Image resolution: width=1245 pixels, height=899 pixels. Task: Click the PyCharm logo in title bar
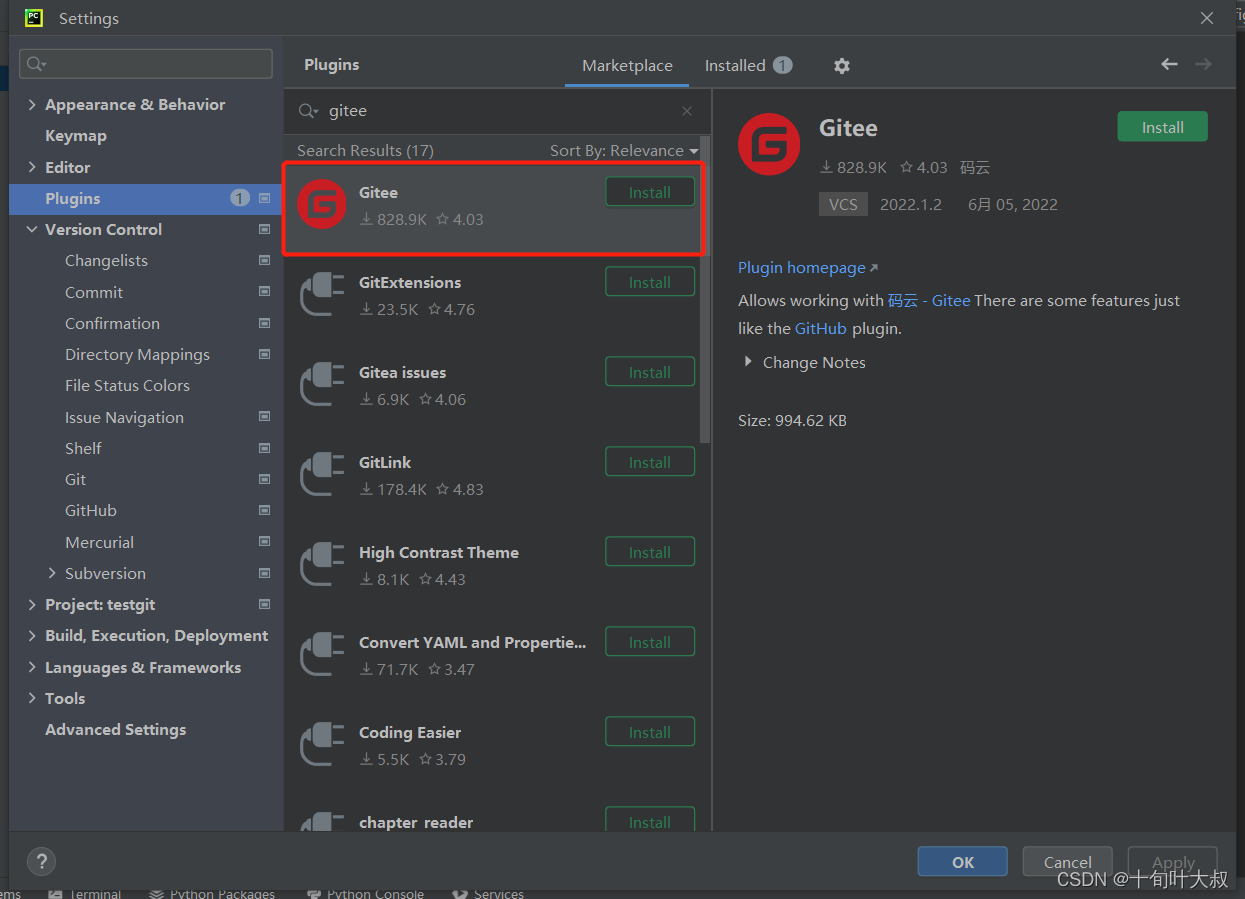(34, 18)
